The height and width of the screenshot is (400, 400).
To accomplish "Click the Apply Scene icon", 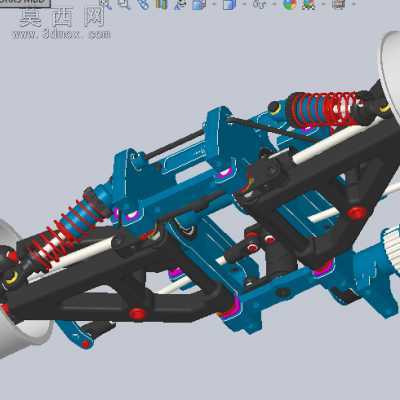I will point(309,4).
